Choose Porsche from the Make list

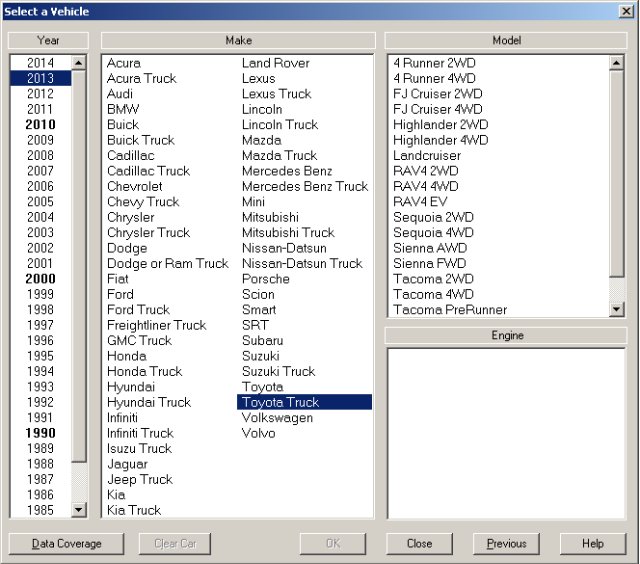266,279
